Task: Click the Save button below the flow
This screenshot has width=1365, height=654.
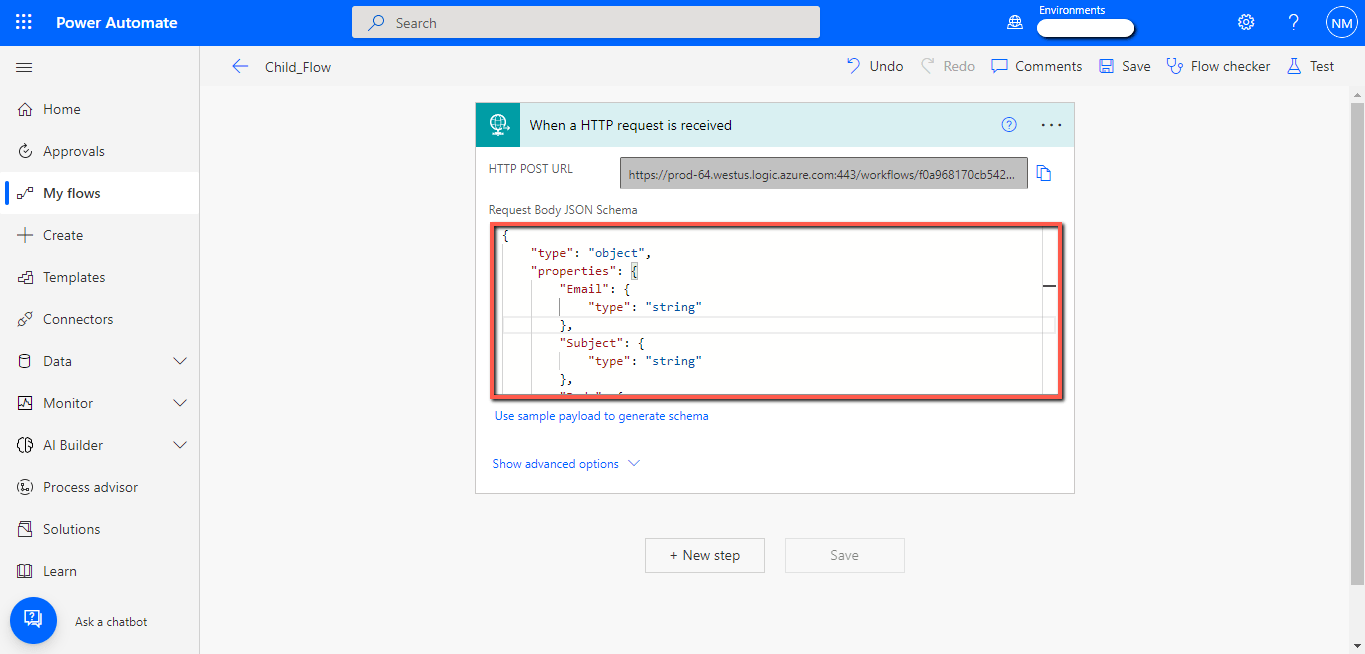Action: (x=845, y=555)
